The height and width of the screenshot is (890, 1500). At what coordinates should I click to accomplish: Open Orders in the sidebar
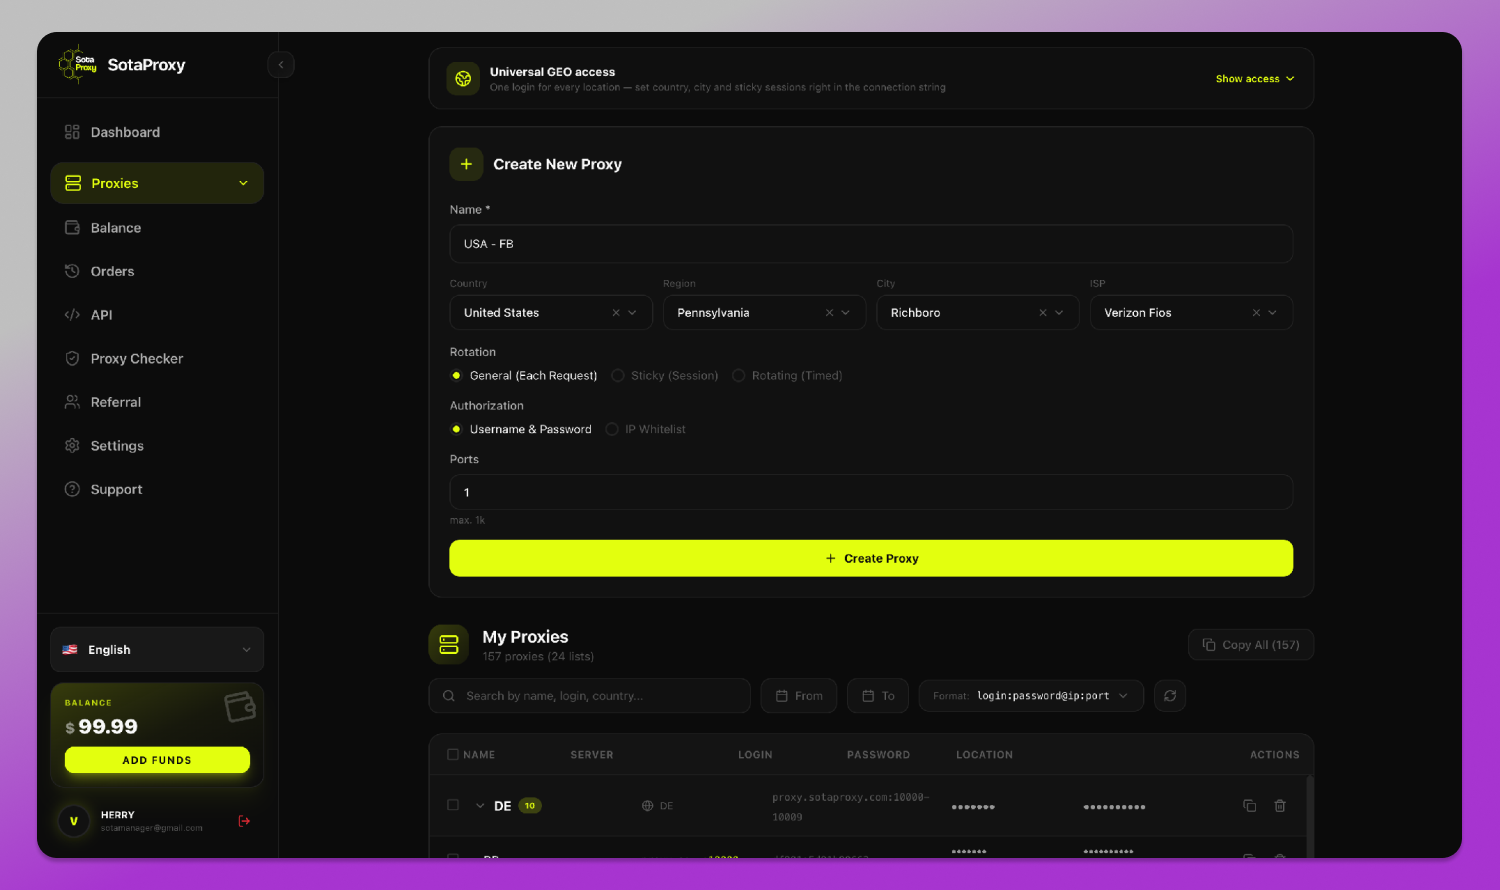pos(157,271)
